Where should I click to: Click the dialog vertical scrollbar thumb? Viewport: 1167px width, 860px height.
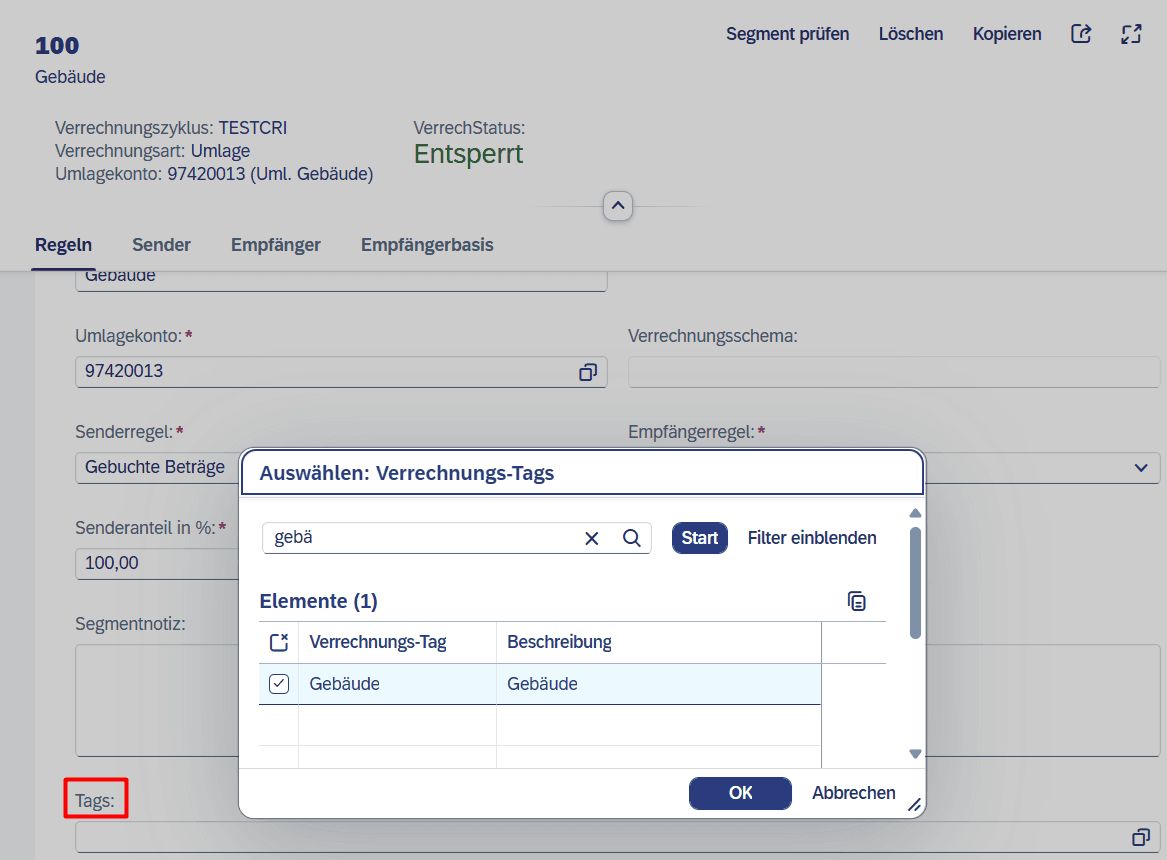tap(915, 583)
